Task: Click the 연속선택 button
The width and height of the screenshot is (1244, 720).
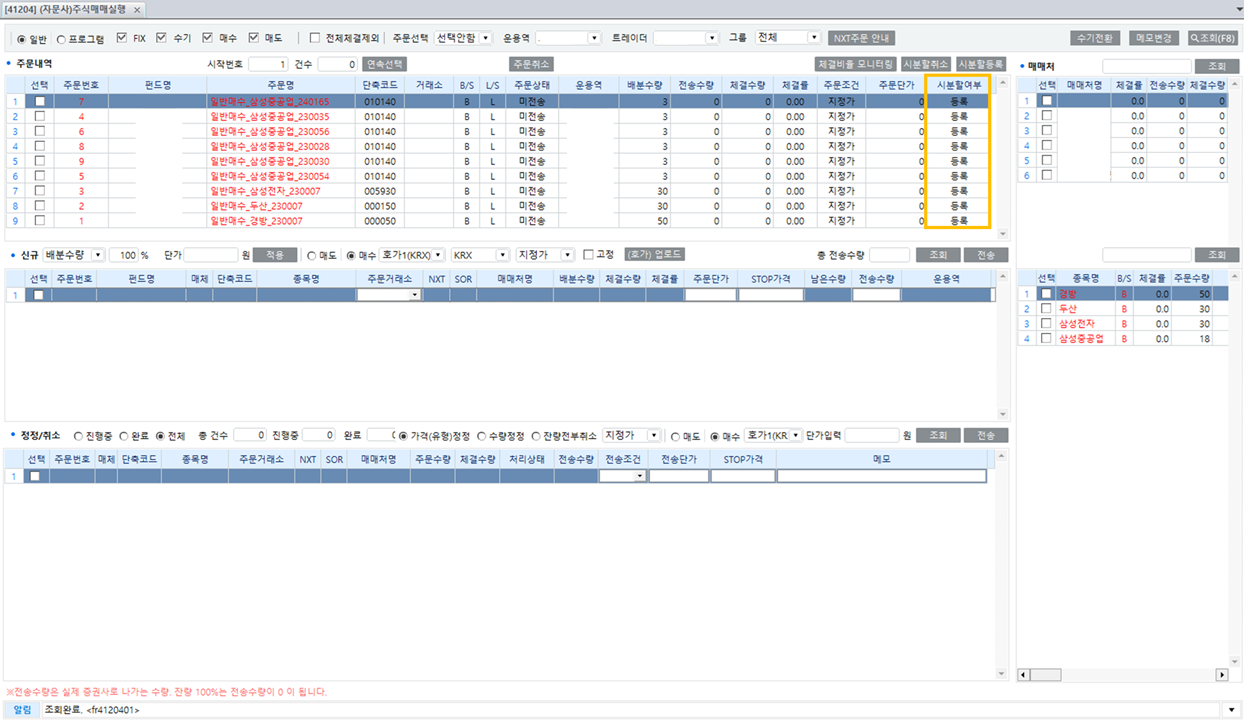Action: click(x=385, y=64)
